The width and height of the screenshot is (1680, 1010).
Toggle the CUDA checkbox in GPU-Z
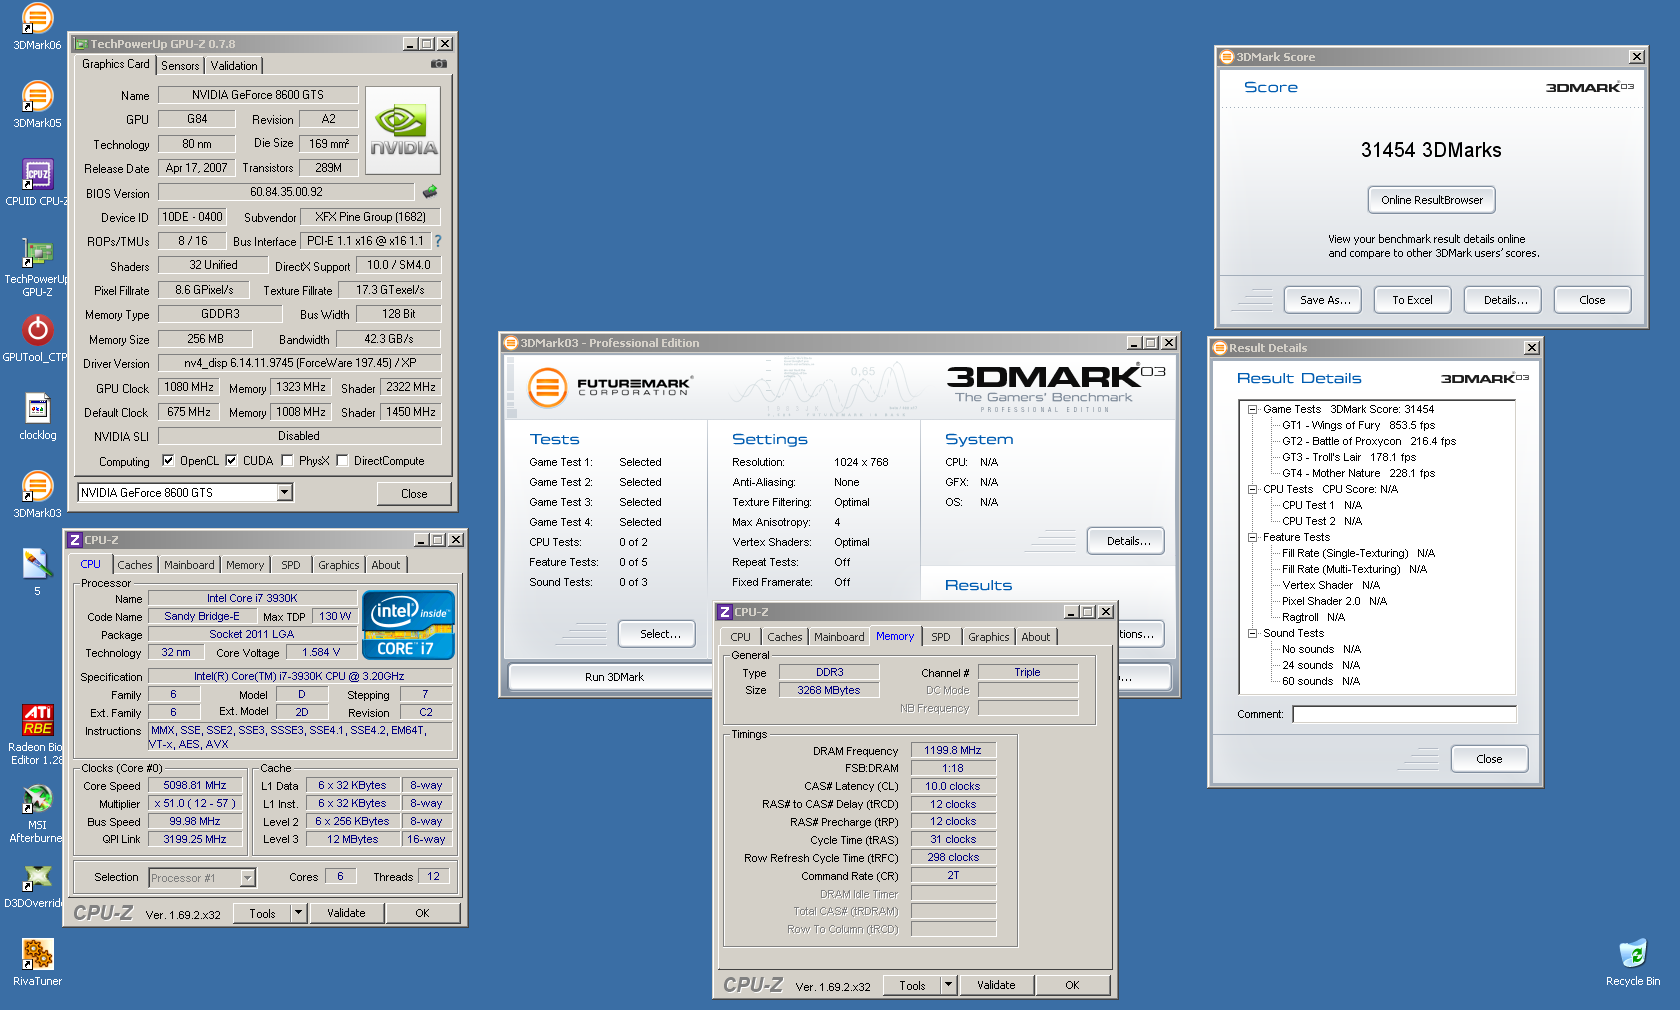[x=231, y=461]
